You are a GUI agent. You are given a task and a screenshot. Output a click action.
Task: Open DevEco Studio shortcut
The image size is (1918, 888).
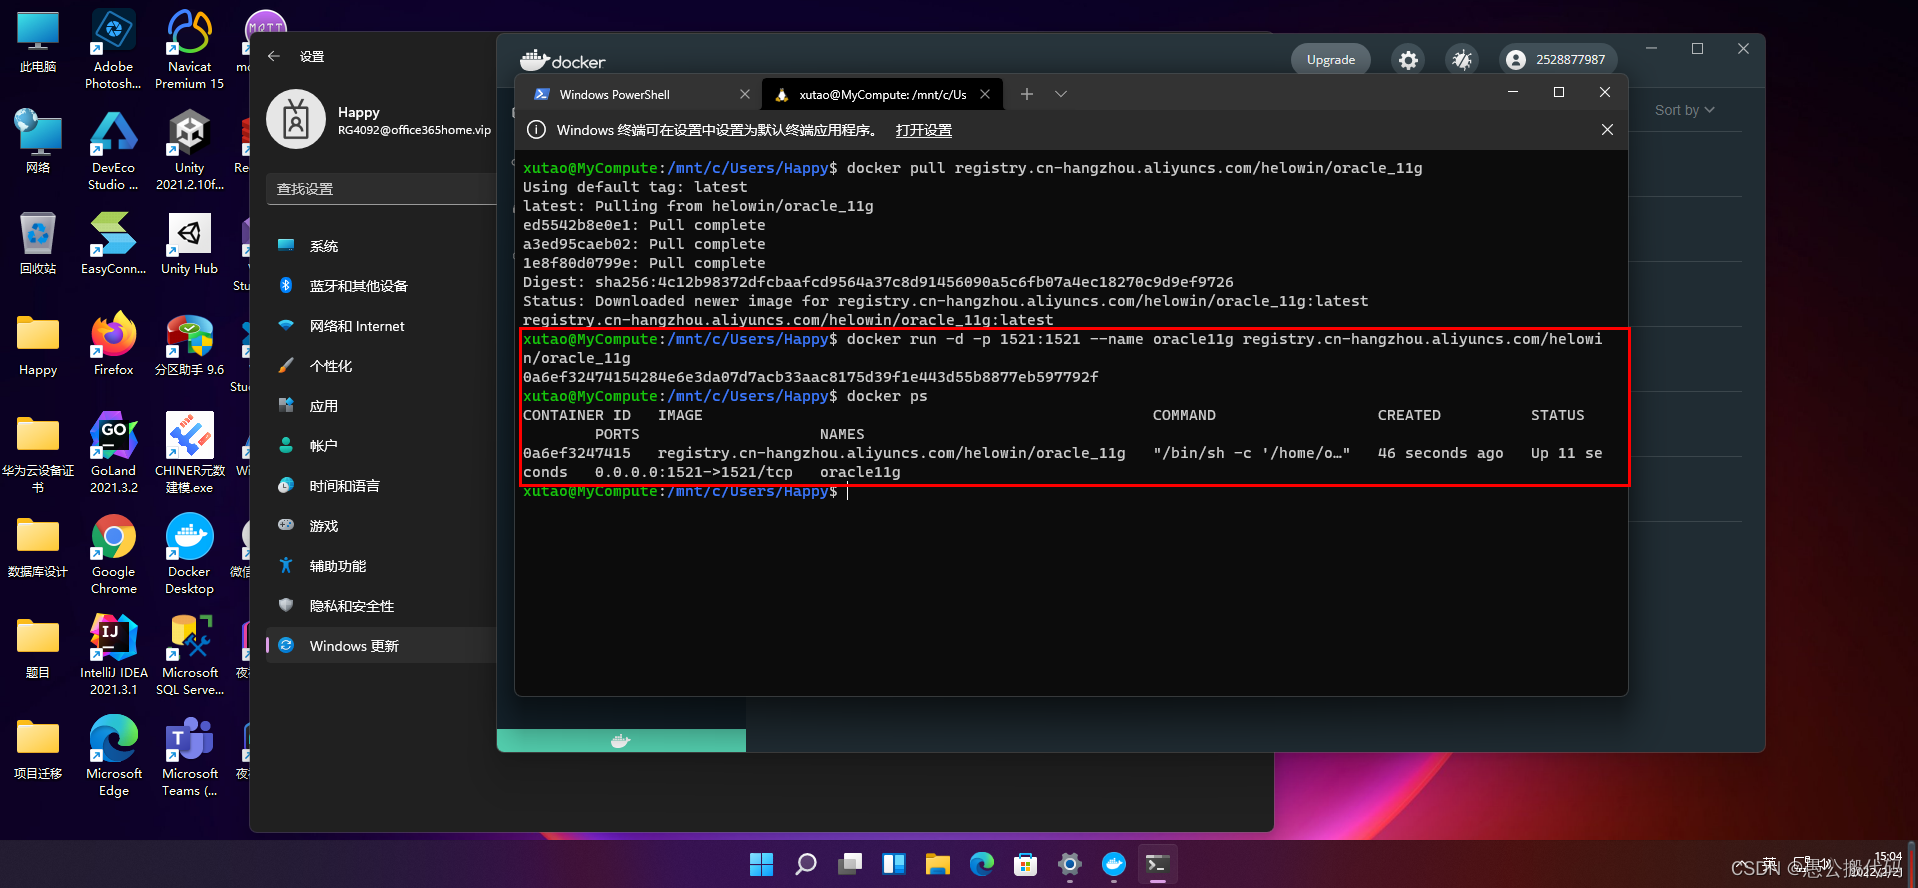pyautogui.click(x=113, y=151)
